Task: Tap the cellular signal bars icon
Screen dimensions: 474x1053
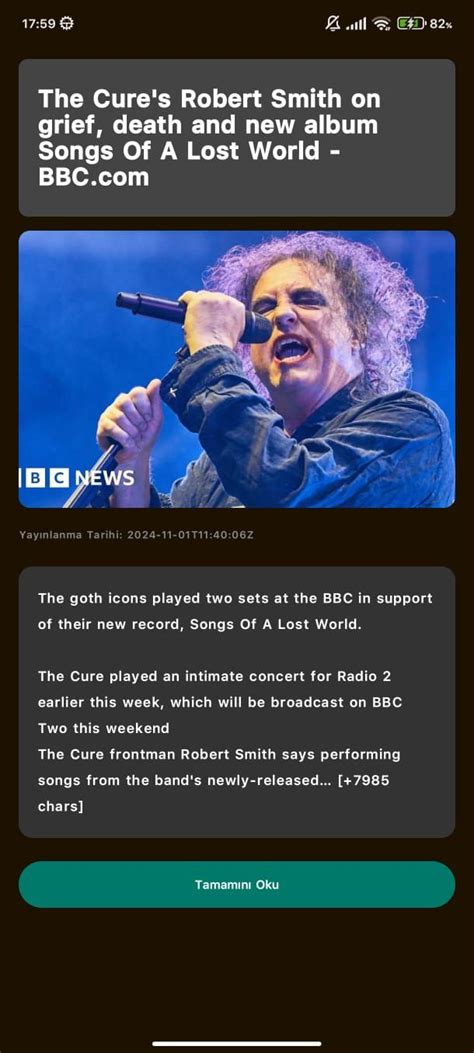Action: (x=356, y=24)
